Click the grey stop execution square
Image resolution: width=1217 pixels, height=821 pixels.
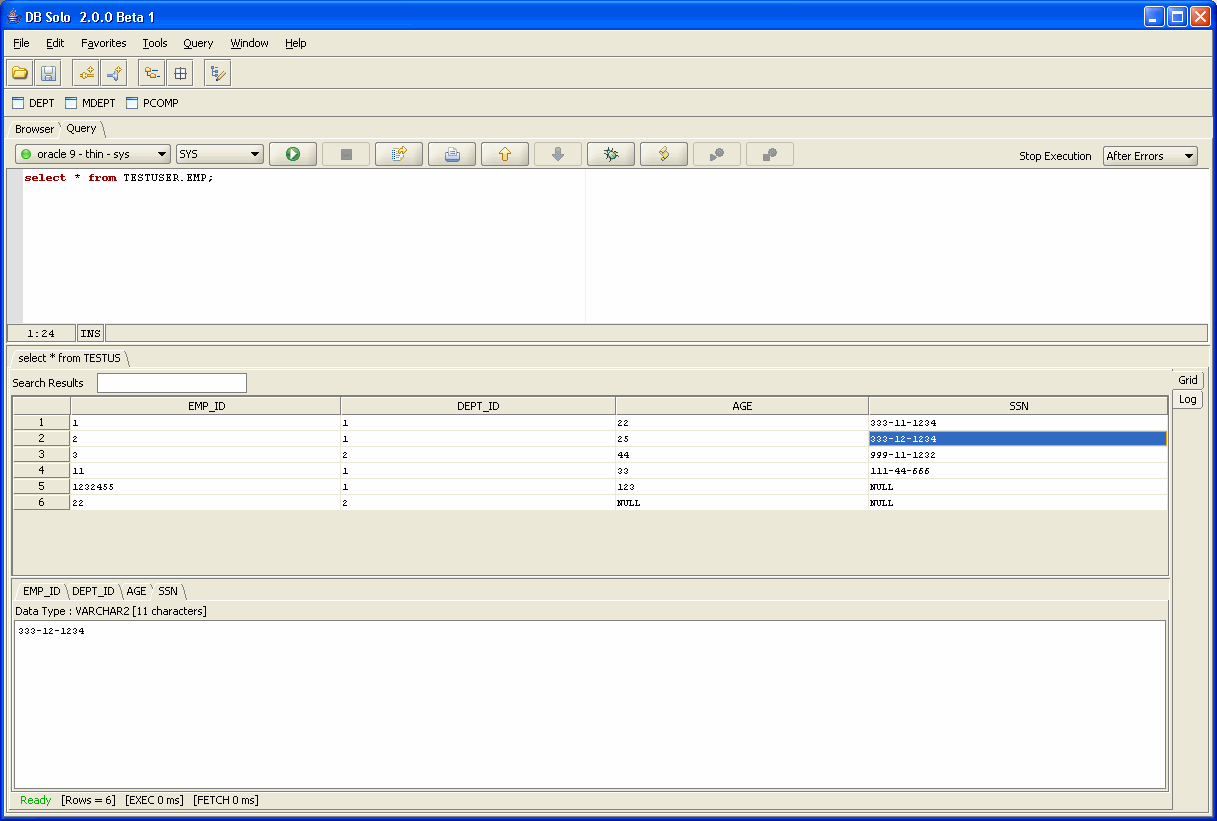point(347,154)
